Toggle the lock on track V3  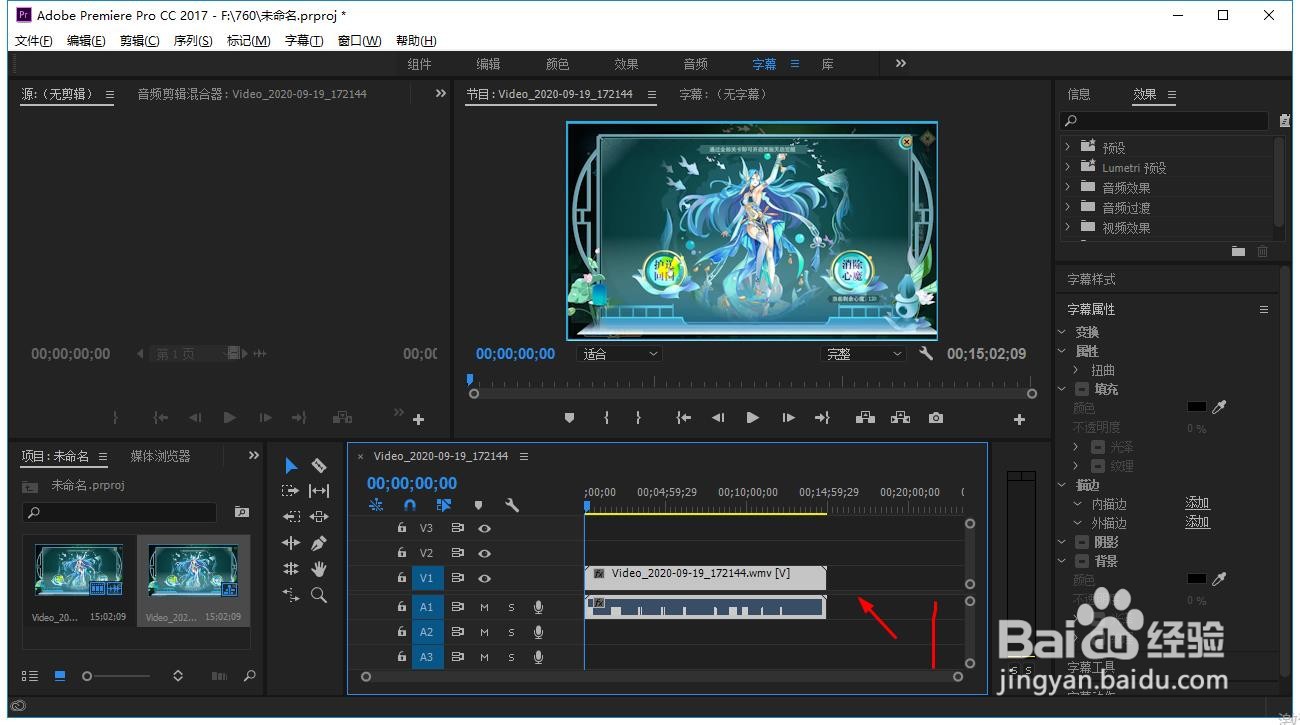click(402, 528)
